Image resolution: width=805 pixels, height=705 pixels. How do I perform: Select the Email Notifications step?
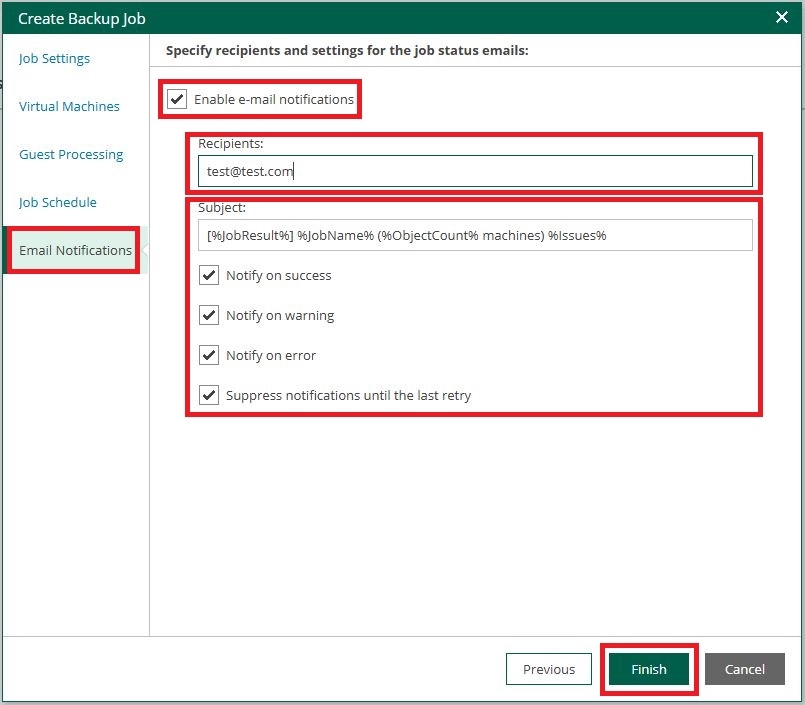click(x=75, y=250)
